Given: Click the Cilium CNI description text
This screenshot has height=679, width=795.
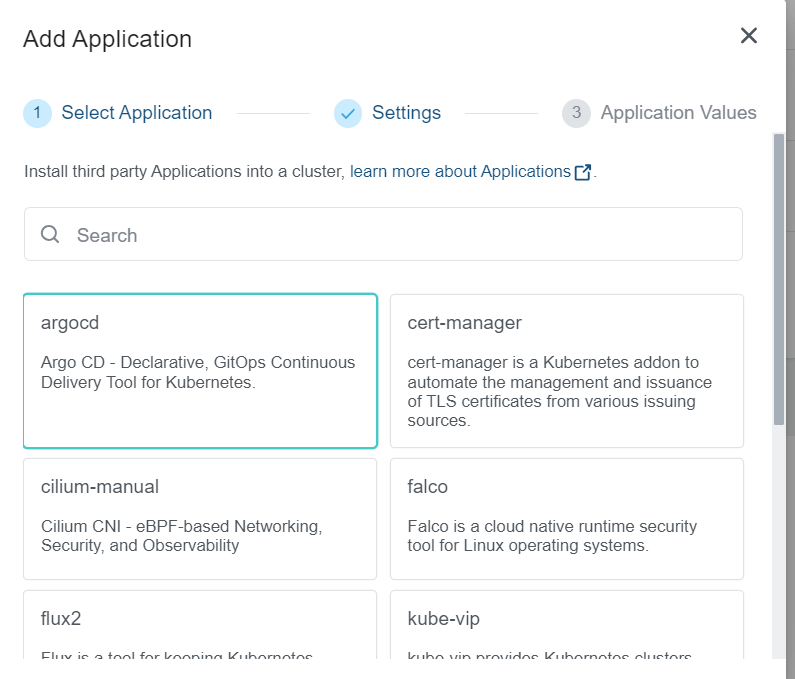Looking at the screenshot, I should pos(182,536).
